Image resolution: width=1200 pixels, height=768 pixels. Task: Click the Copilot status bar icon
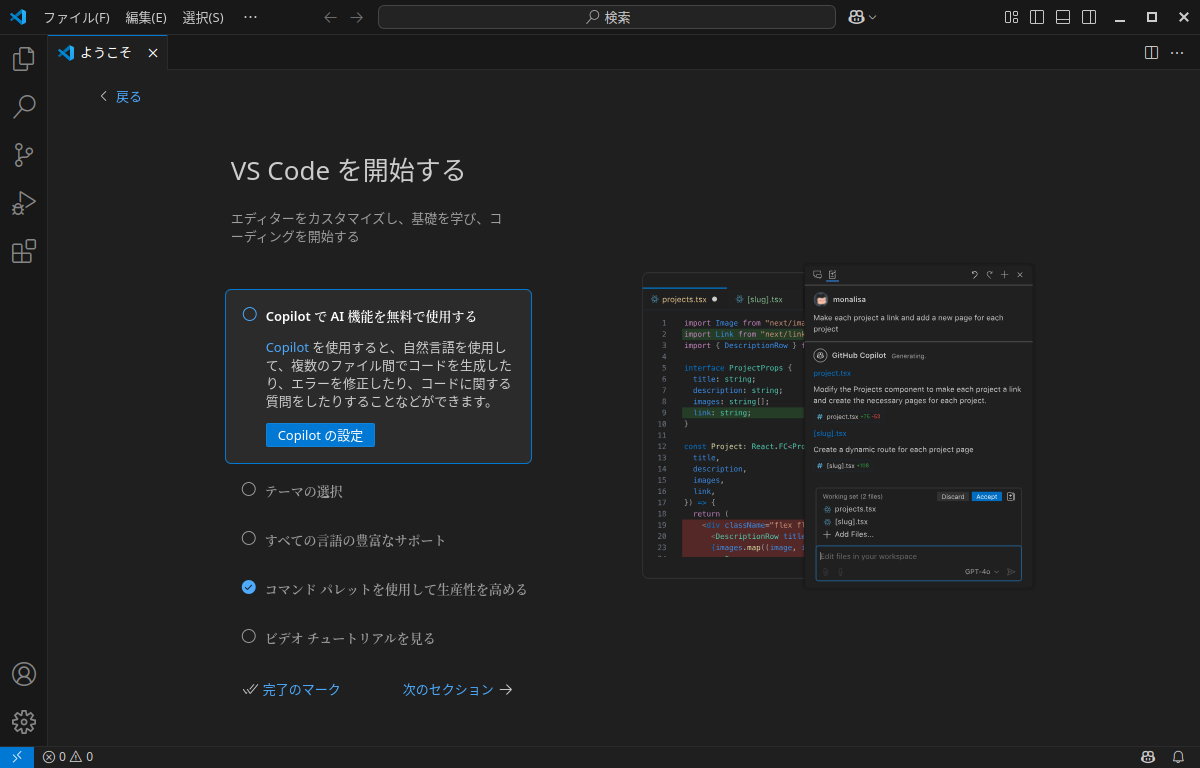(x=1148, y=757)
